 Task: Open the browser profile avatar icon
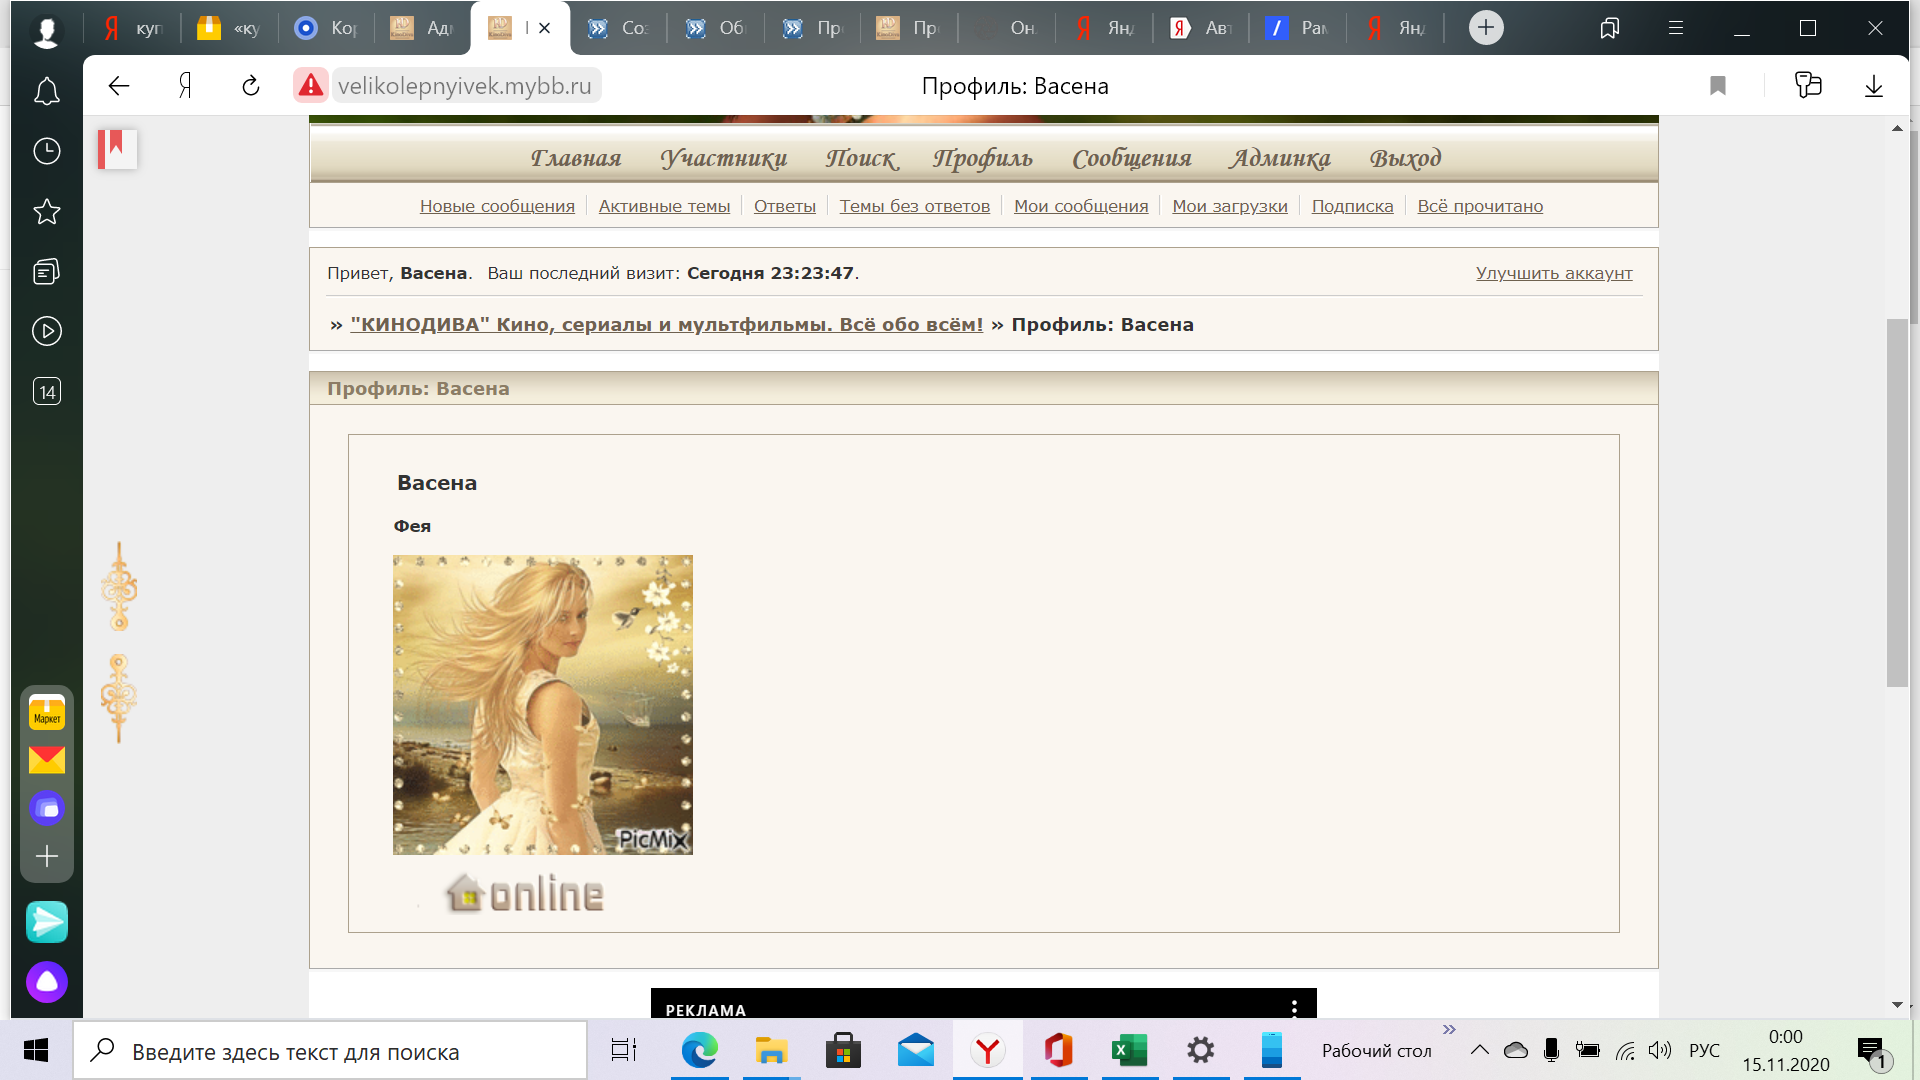46,30
